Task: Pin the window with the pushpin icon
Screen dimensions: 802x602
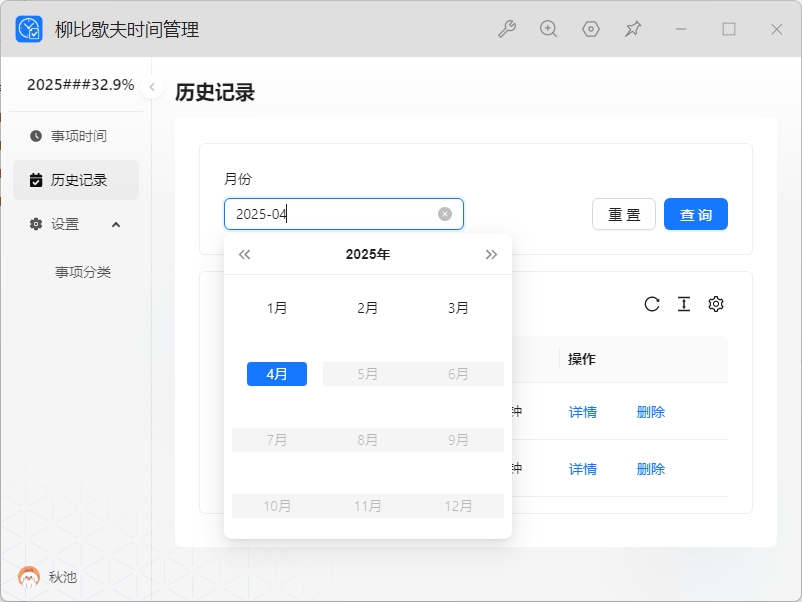Action: click(633, 29)
